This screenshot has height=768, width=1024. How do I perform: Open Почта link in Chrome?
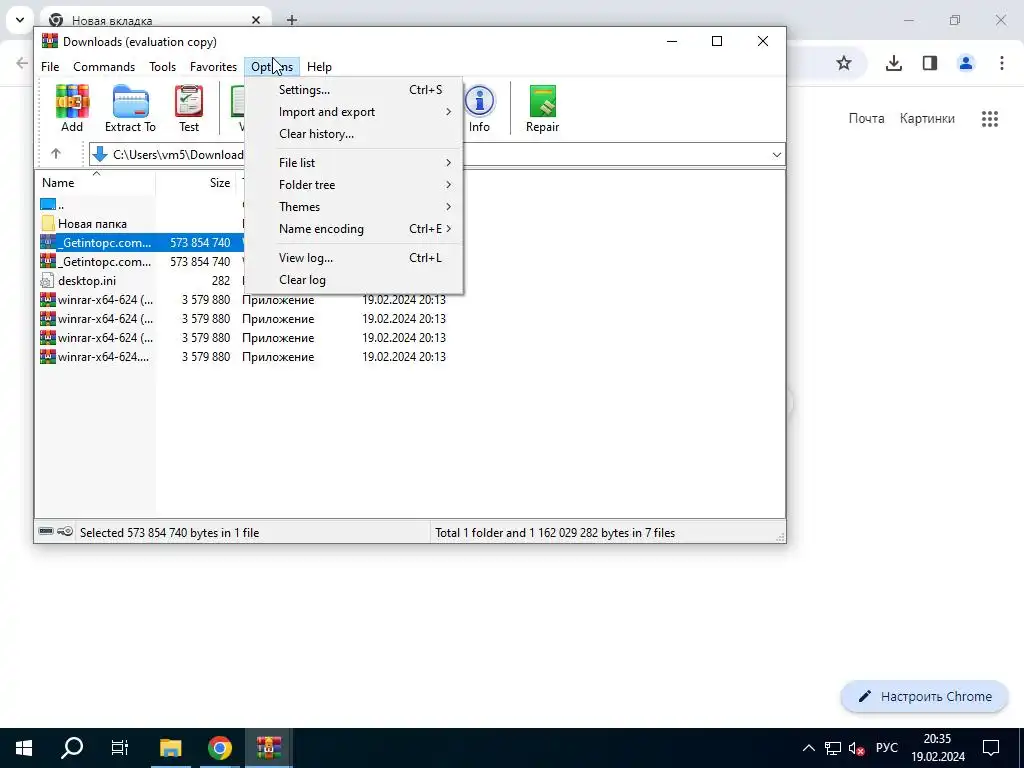[866, 118]
